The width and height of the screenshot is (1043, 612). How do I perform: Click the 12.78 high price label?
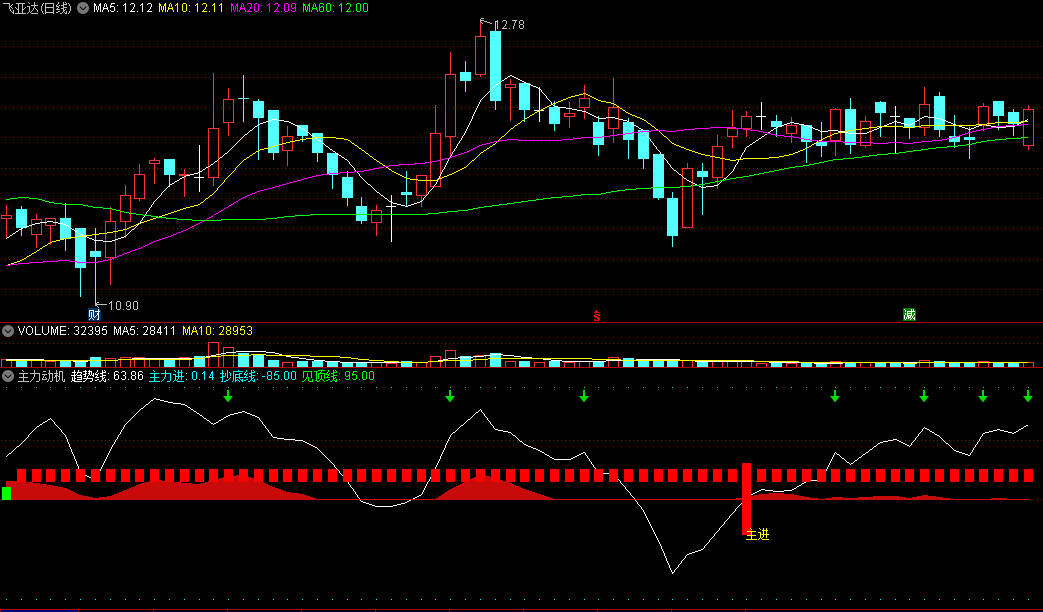tap(510, 25)
